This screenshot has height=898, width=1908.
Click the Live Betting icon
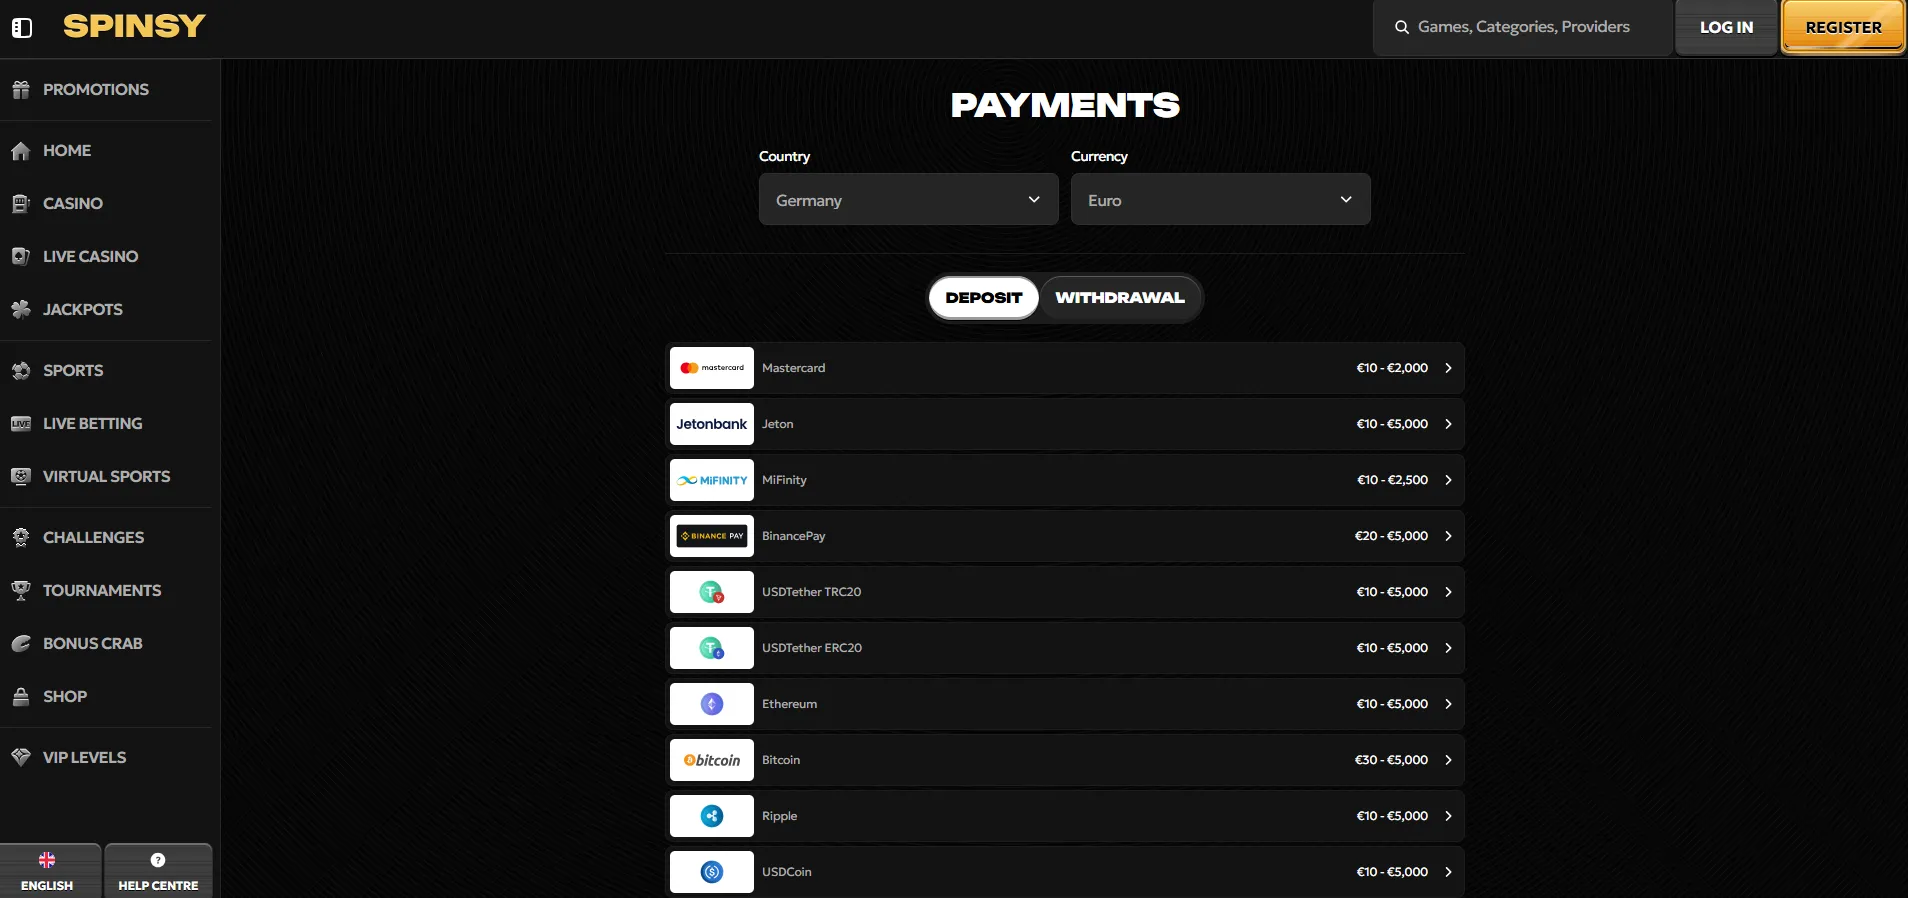tap(21, 424)
